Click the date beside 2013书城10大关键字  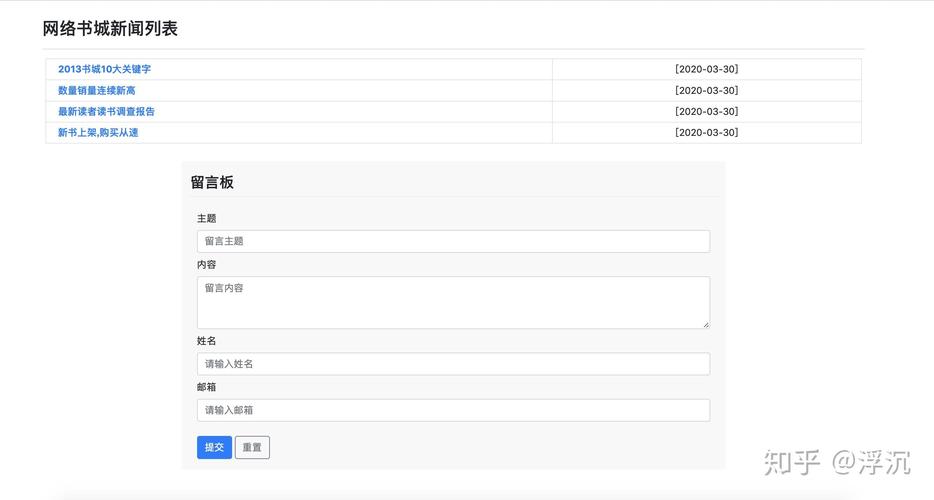pos(706,69)
